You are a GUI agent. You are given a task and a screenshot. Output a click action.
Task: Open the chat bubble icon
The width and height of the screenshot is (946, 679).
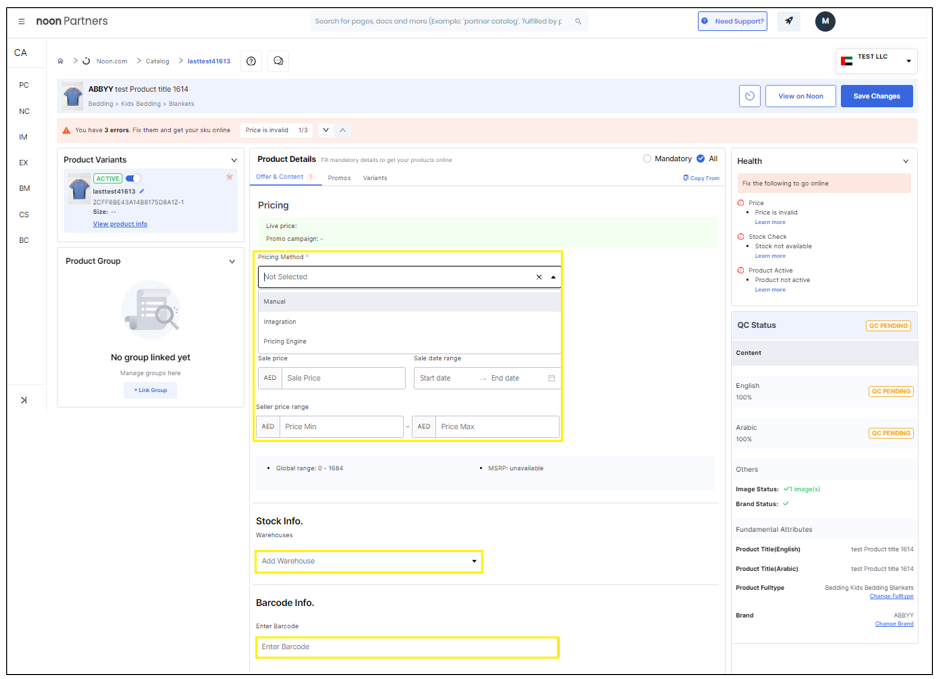click(278, 61)
